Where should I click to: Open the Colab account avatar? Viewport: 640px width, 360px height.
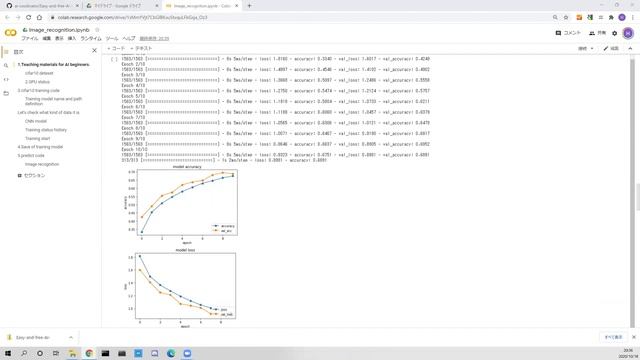pos(628,33)
